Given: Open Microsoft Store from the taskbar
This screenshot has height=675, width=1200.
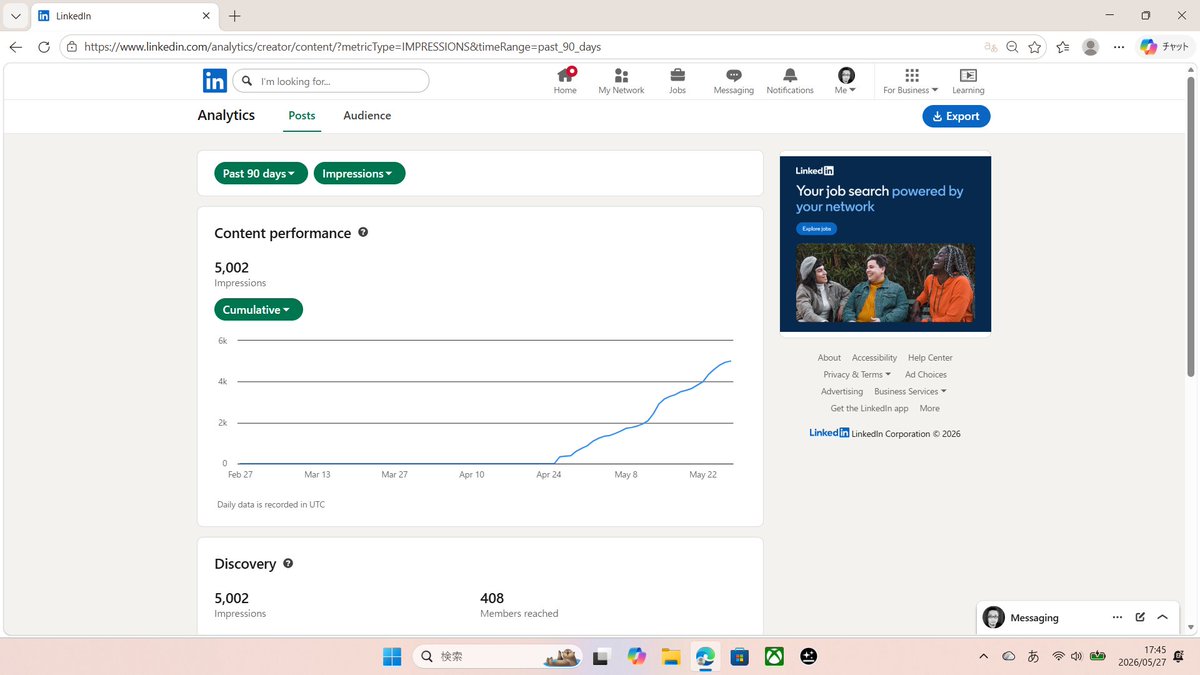Looking at the screenshot, I should (x=739, y=656).
